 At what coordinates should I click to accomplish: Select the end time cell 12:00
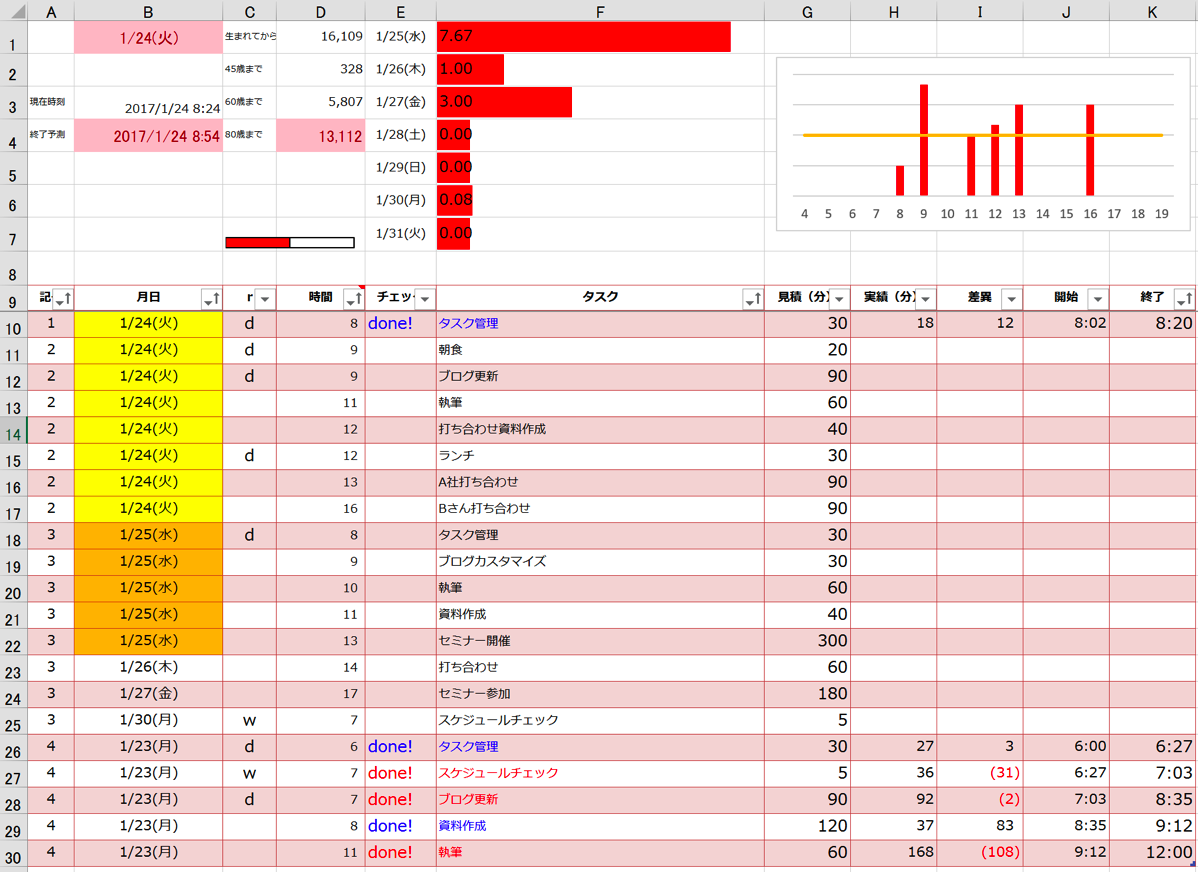(1153, 853)
